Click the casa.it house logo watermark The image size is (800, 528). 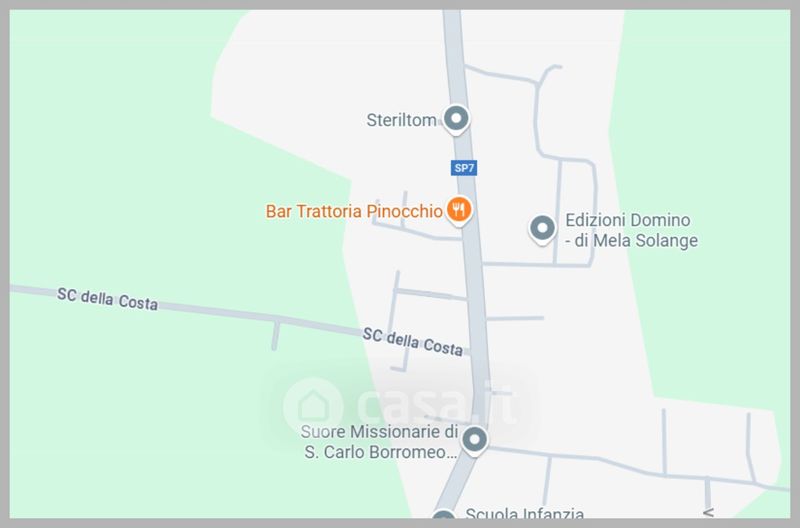tap(313, 406)
